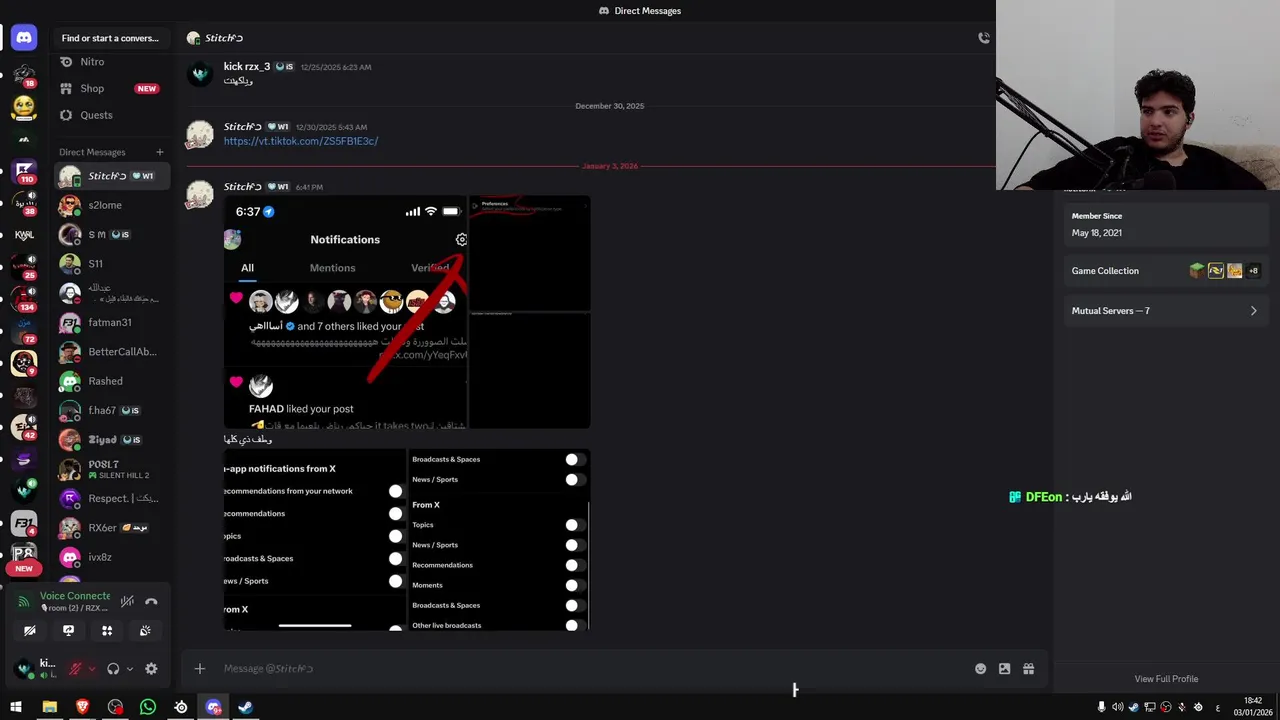Open the Respect. conversation
This screenshot has height=720, width=1280.
pos(112,498)
